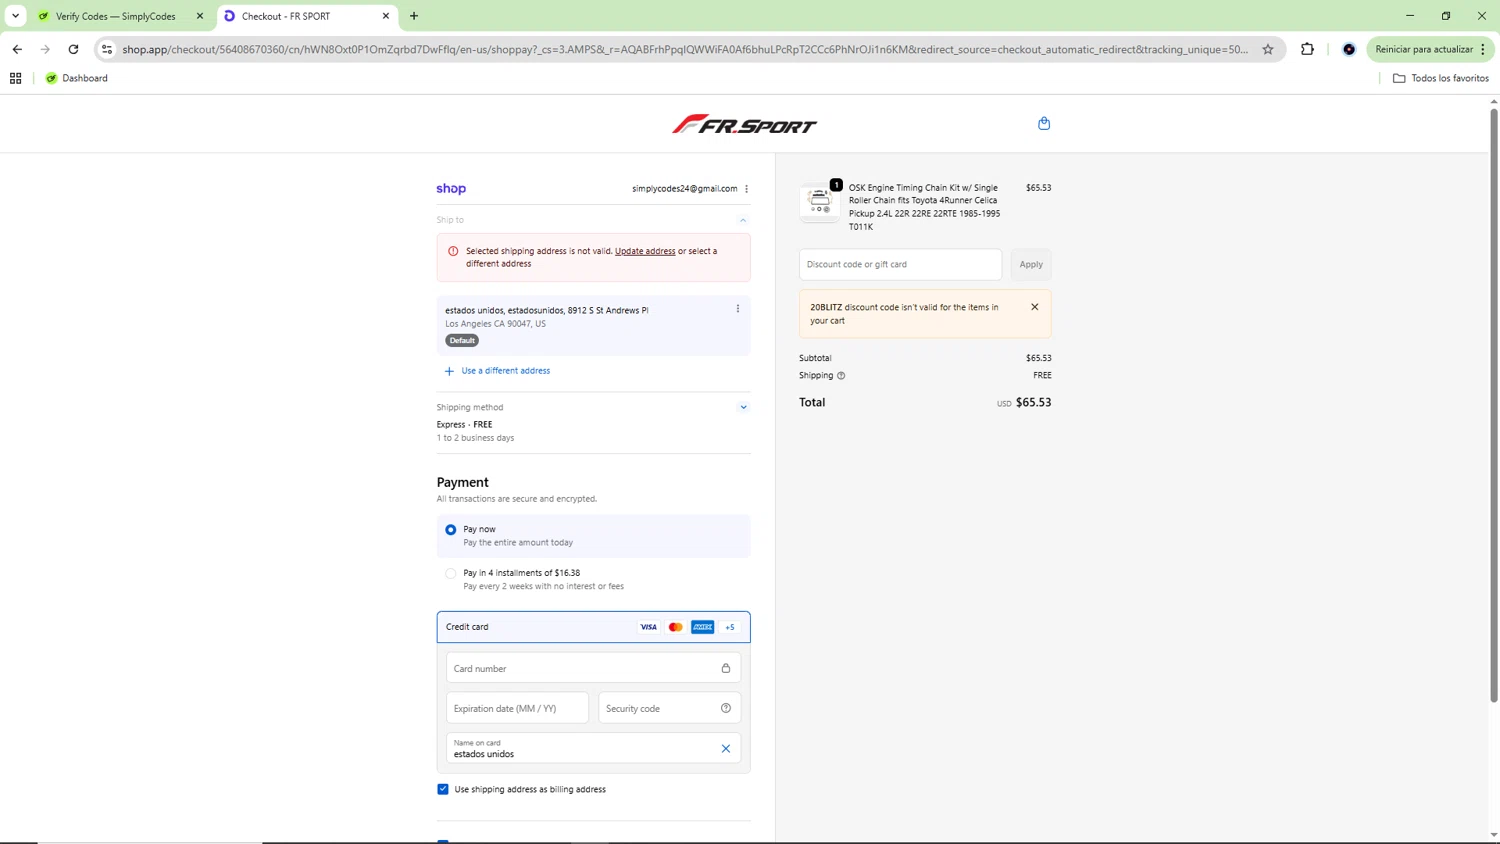View site information icon in address bar
This screenshot has height=844, width=1500.
coord(107,49)
